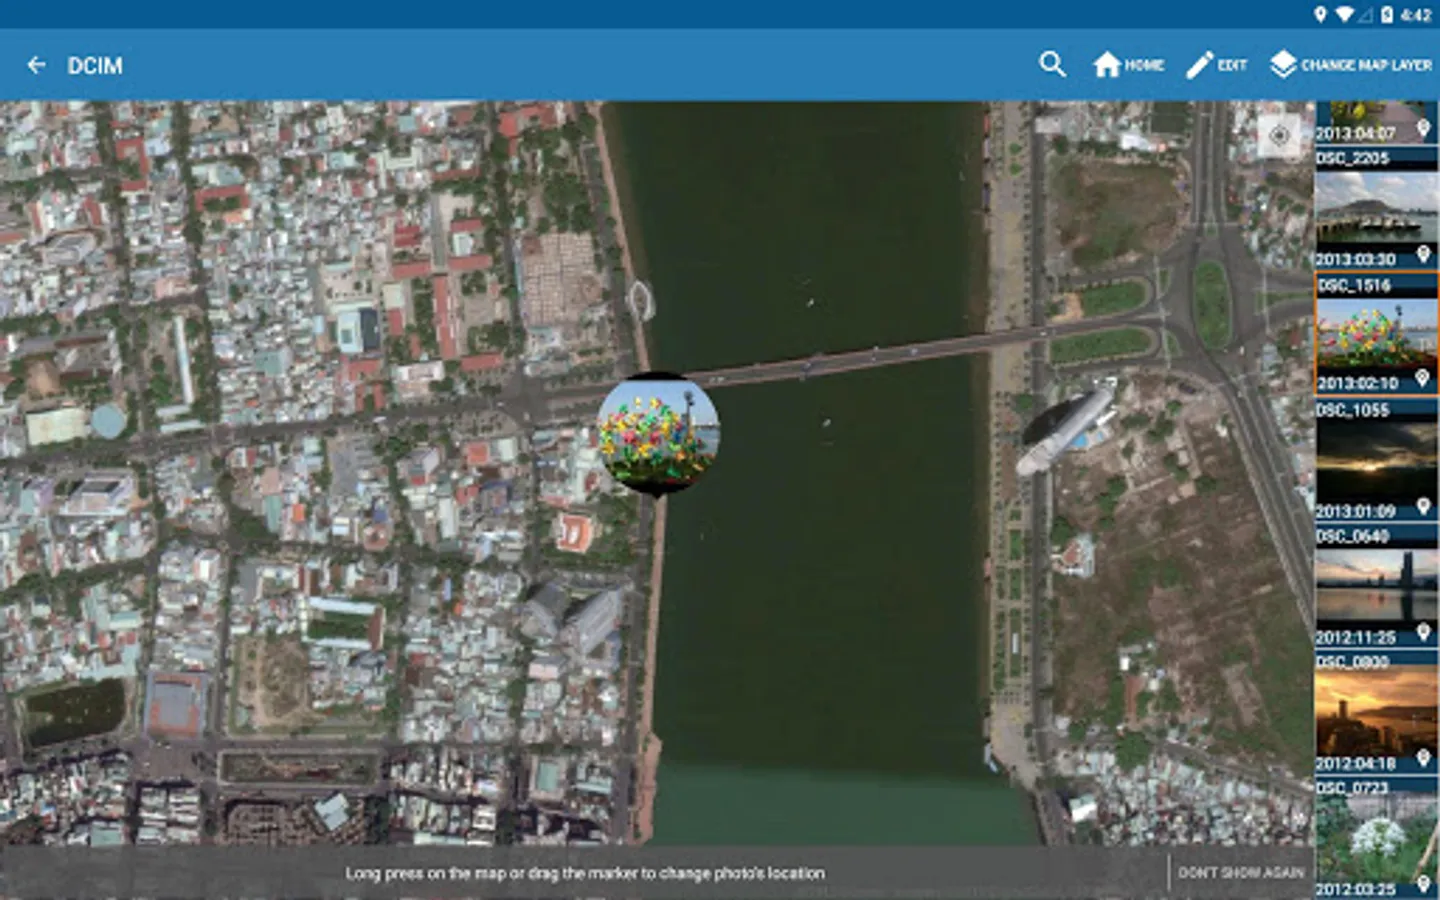The height and width of the screenshot is (900, 1440).
Task: Click the location pin on 2013:01:09 thumbnail
Action: pyautogui.click(x=1423, y=508)
